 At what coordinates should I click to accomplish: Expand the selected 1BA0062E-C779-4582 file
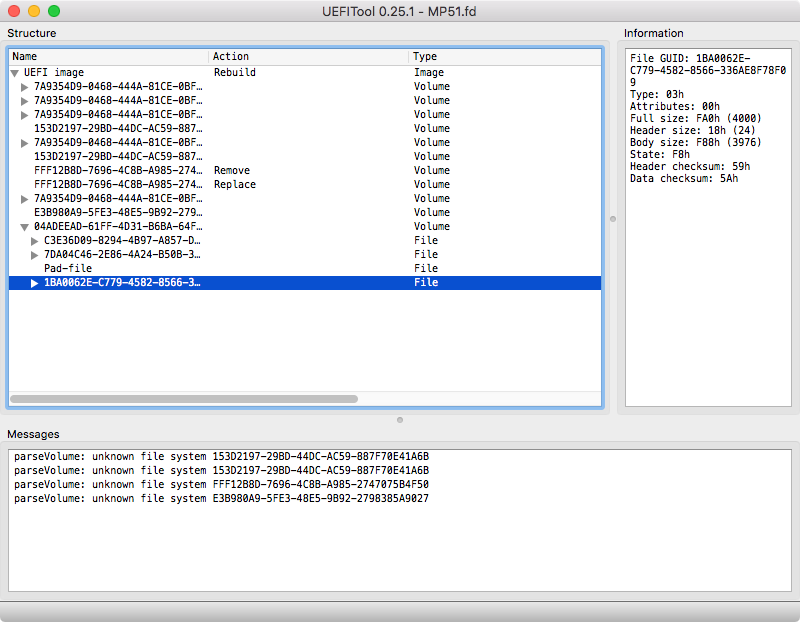tap(34, 283)
